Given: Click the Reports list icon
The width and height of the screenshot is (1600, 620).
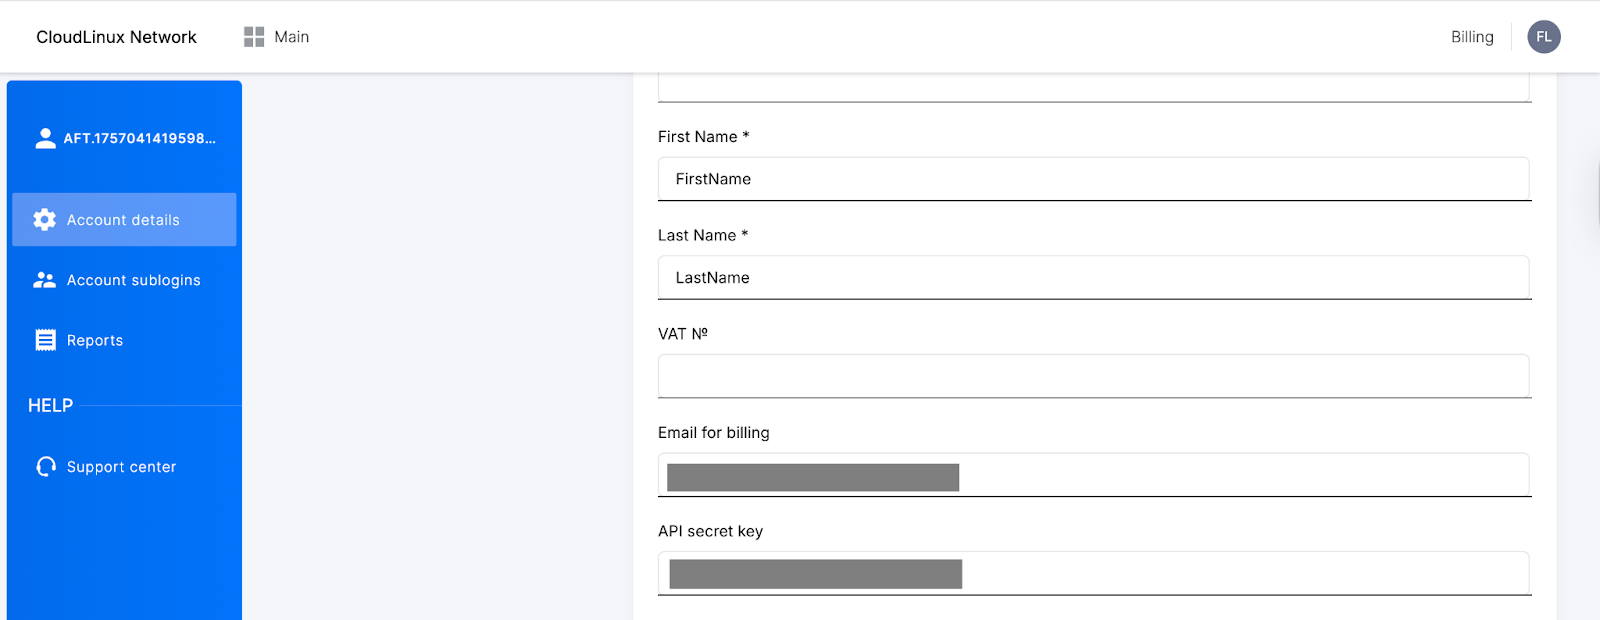Looking at the screenshot, I should [x=45, y=340].
